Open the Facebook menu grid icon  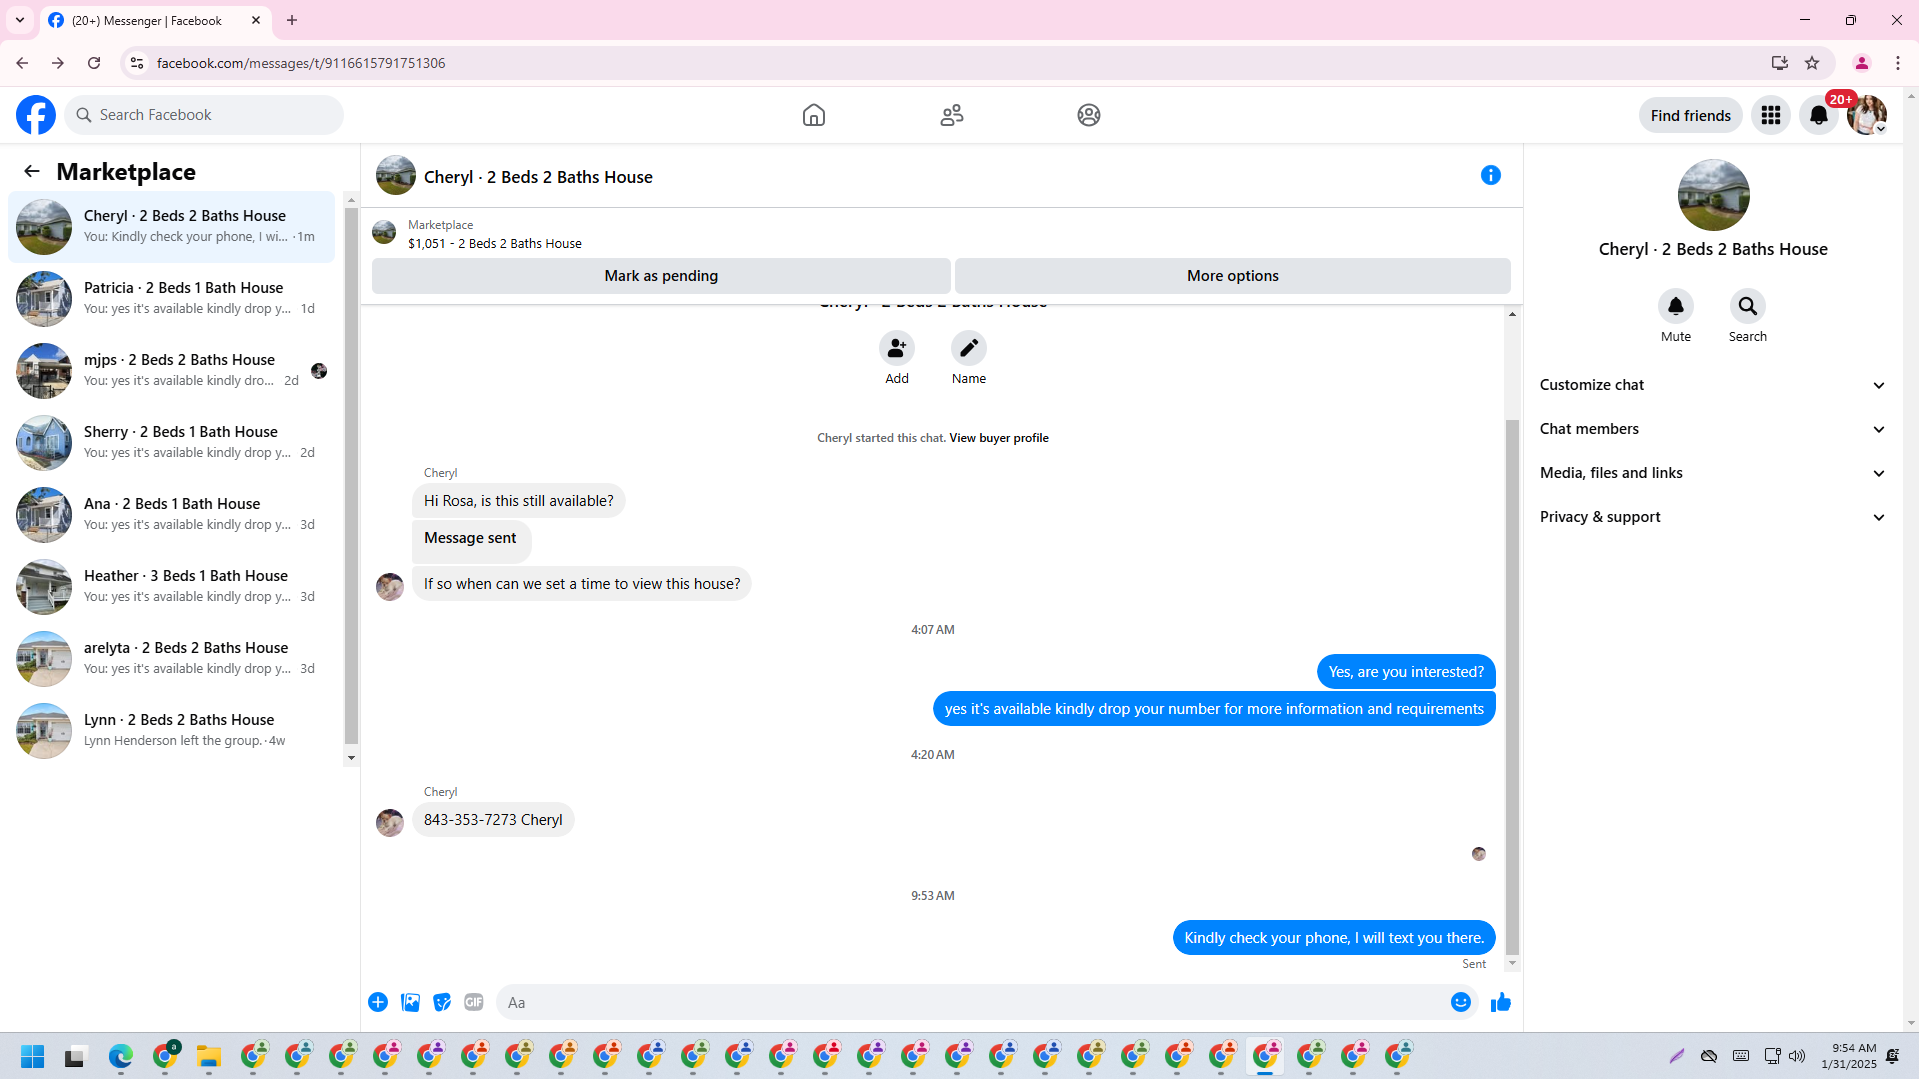(x=1771, y=115)
